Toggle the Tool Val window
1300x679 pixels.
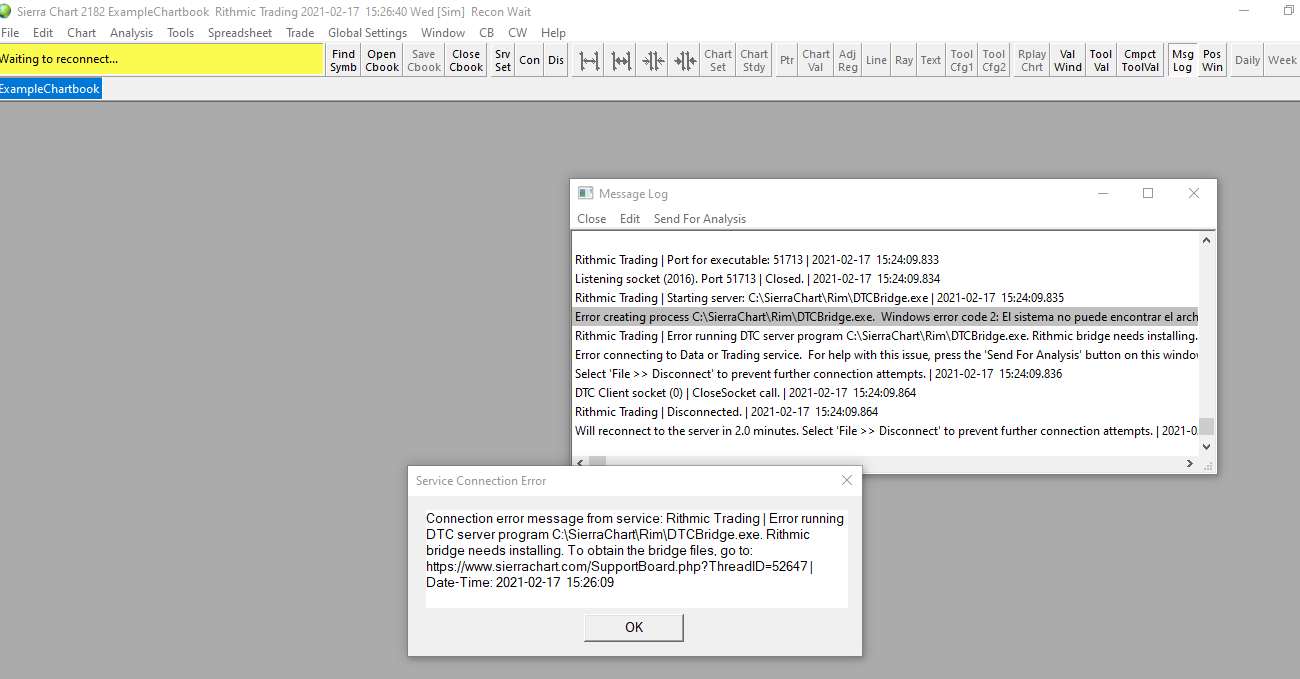(1101, 60)
